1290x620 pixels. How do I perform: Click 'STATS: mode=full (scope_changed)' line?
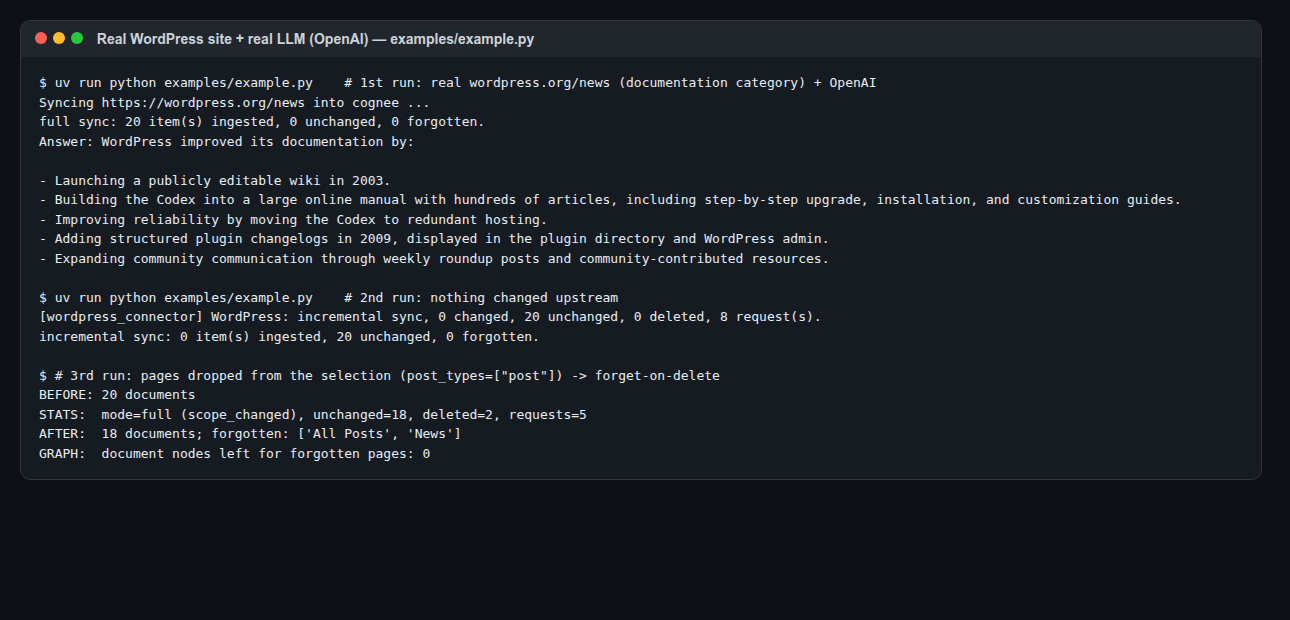(313, 415)
